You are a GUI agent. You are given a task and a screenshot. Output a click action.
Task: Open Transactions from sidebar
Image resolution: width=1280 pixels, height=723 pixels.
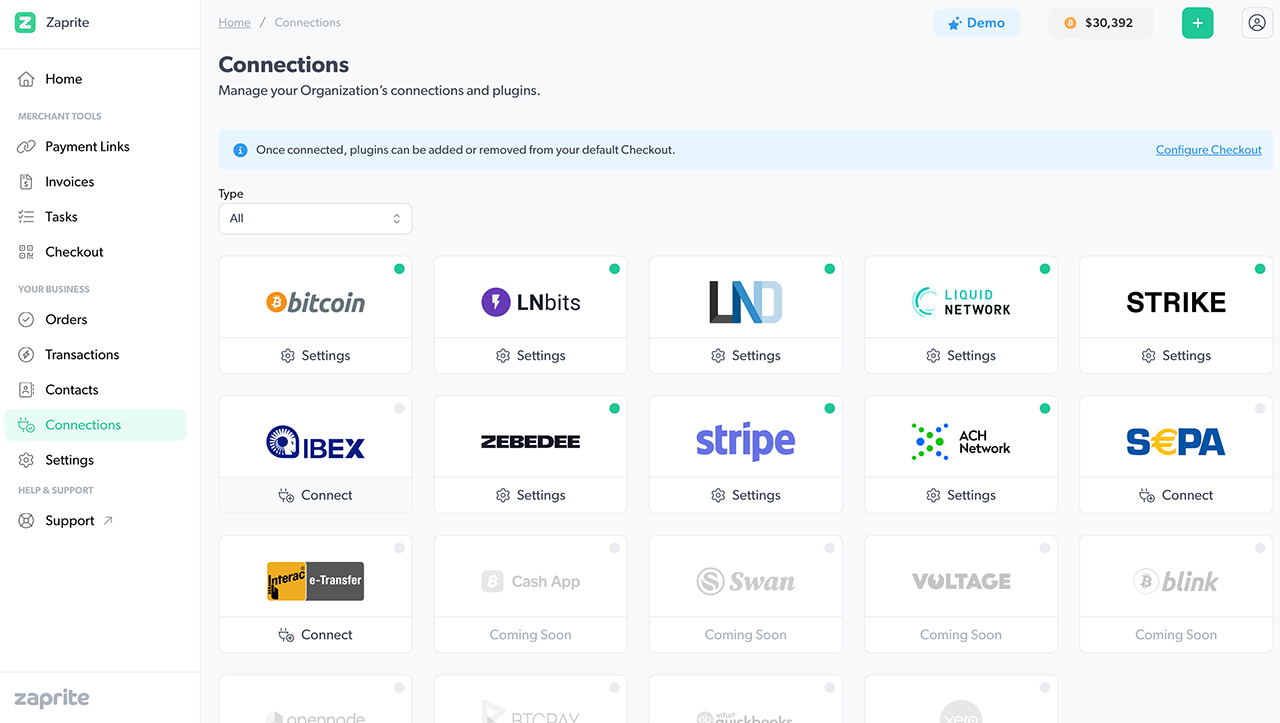tap(95, 355)
